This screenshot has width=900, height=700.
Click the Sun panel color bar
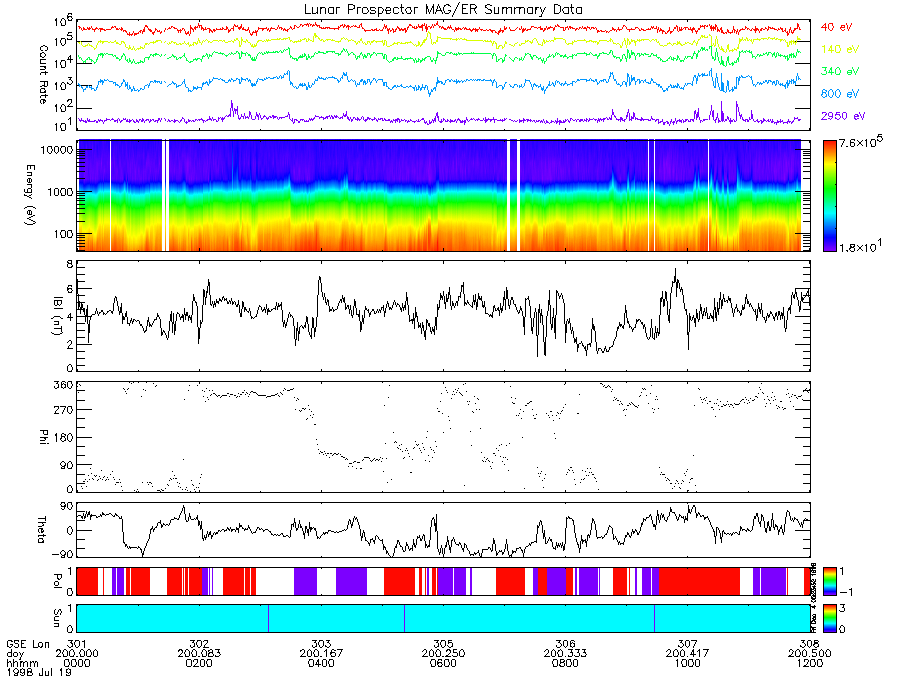pos(829,618)
